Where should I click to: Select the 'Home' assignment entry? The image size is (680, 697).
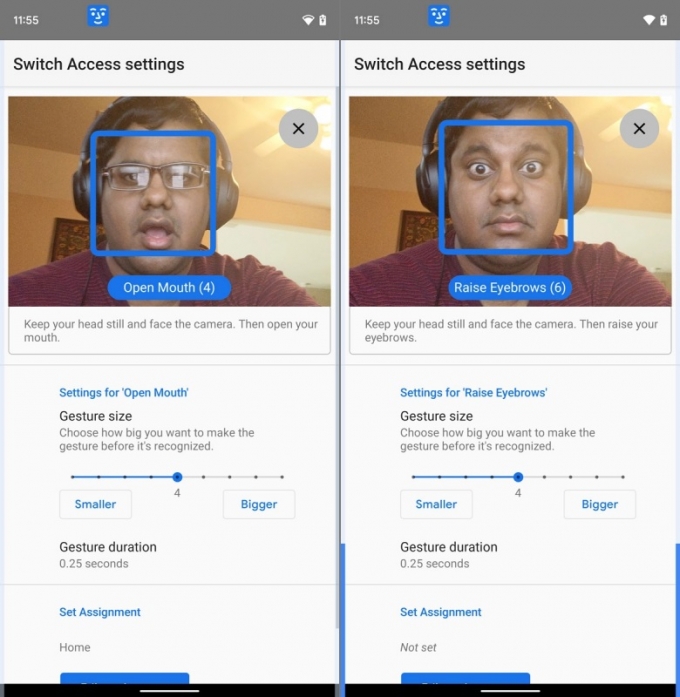pos(75,647)
